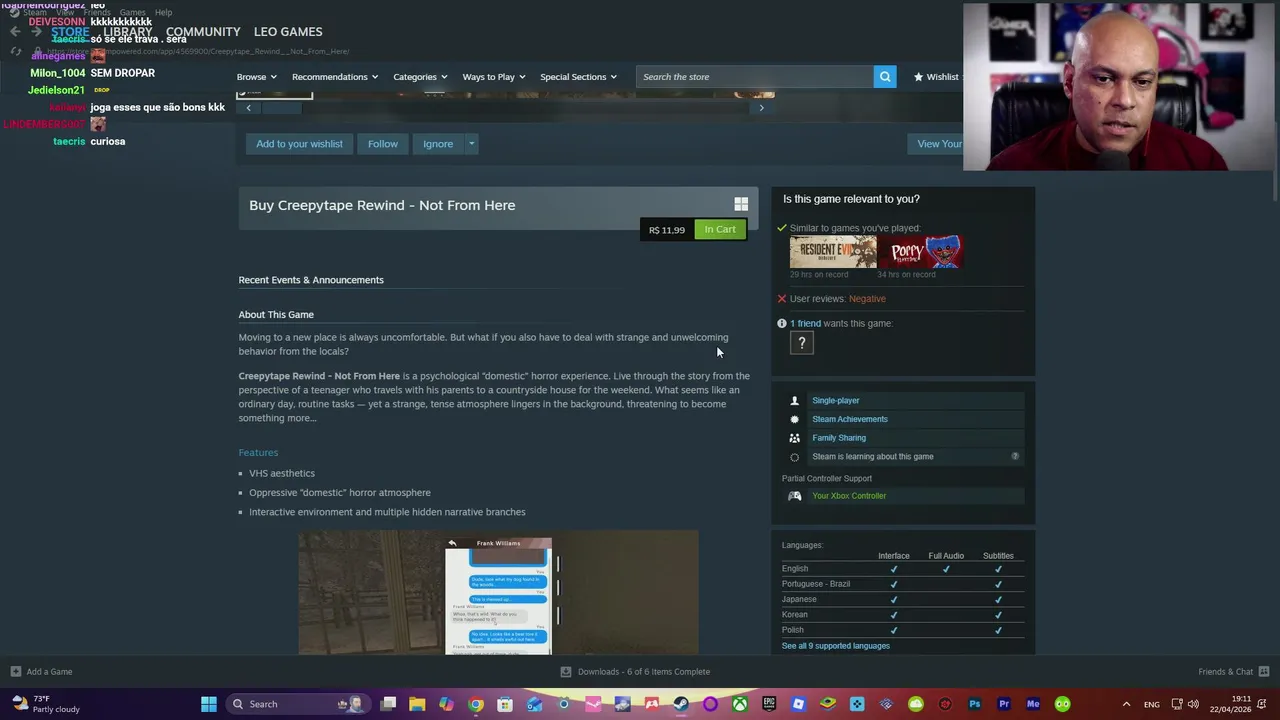Click the Downloads tray icon
1280x720 pixels.
point(566,672)
